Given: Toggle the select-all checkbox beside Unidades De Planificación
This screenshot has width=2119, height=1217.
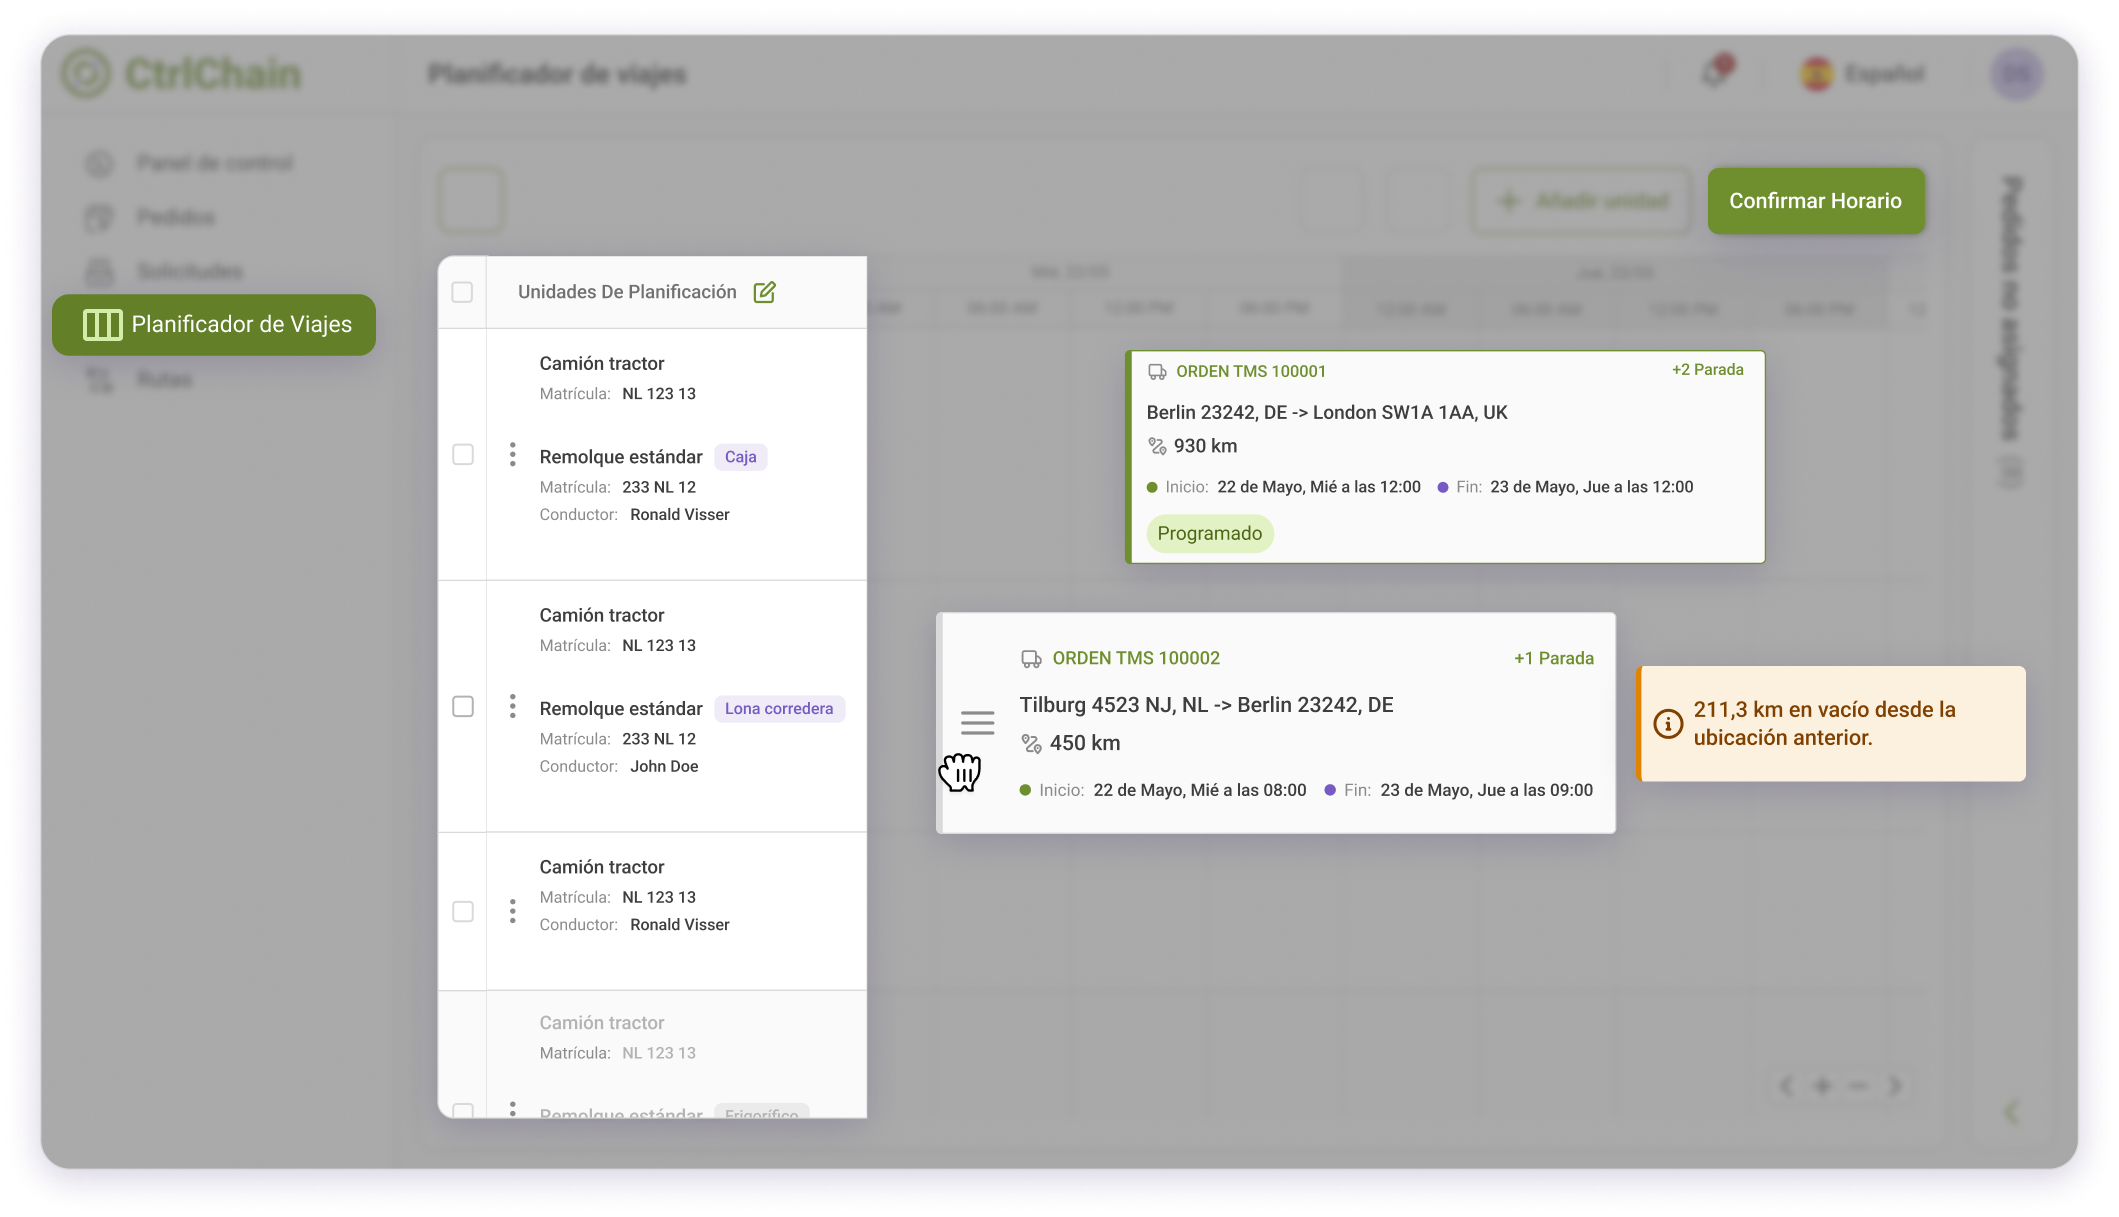Looking at the screenshot, I should click(x=462, y=292).
